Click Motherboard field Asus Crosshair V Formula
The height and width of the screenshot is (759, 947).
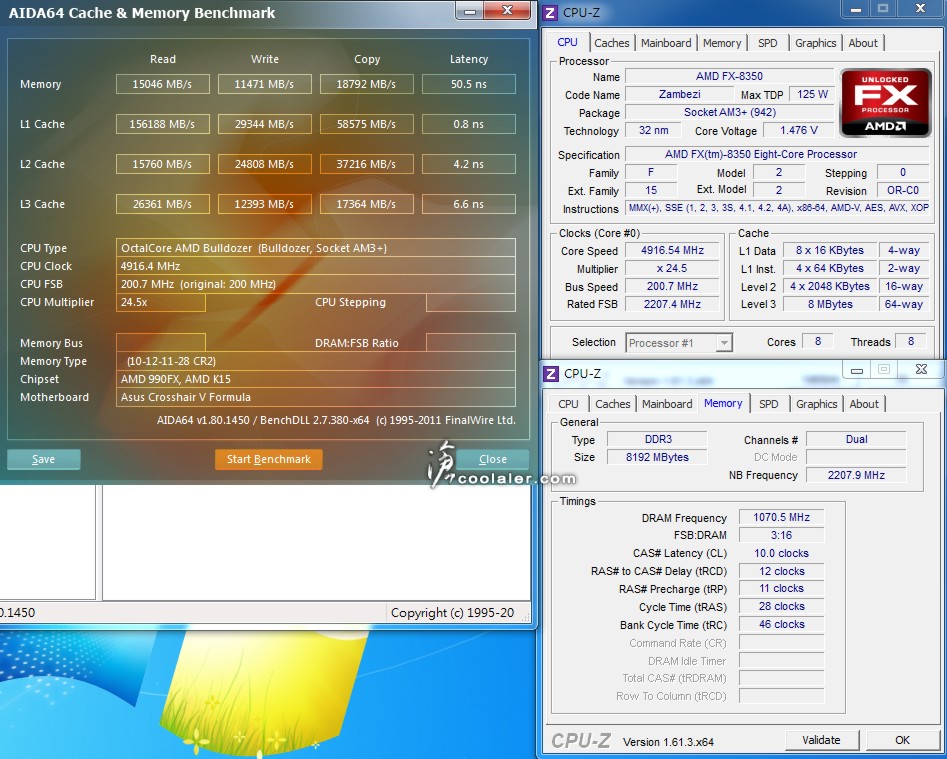316,397
